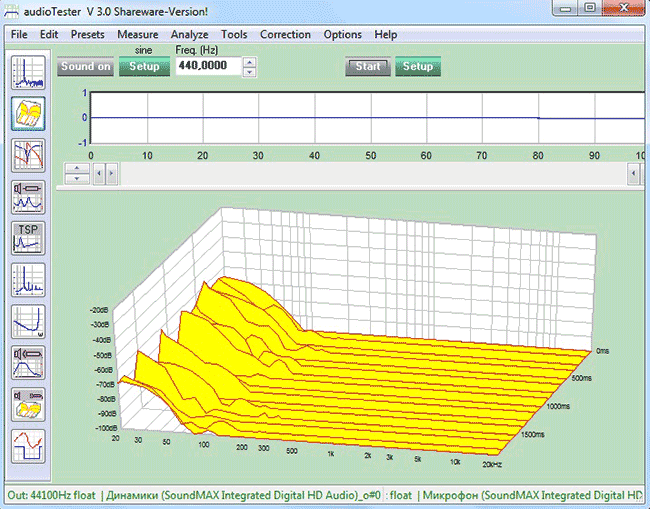
Task: Click the -20dB level axis label
Action: coord(99,310)
